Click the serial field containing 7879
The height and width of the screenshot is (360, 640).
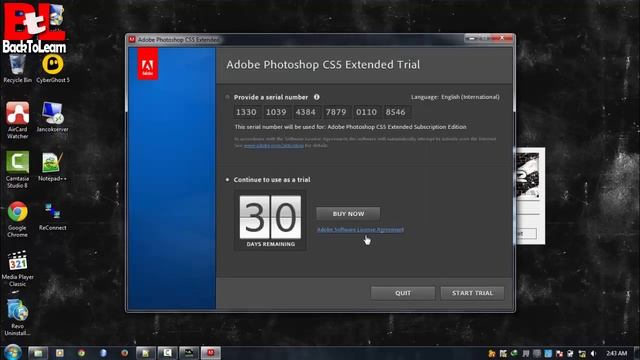(336, 112)
